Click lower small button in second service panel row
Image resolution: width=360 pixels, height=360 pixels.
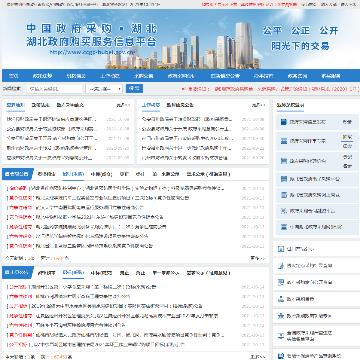click(347, 146)
